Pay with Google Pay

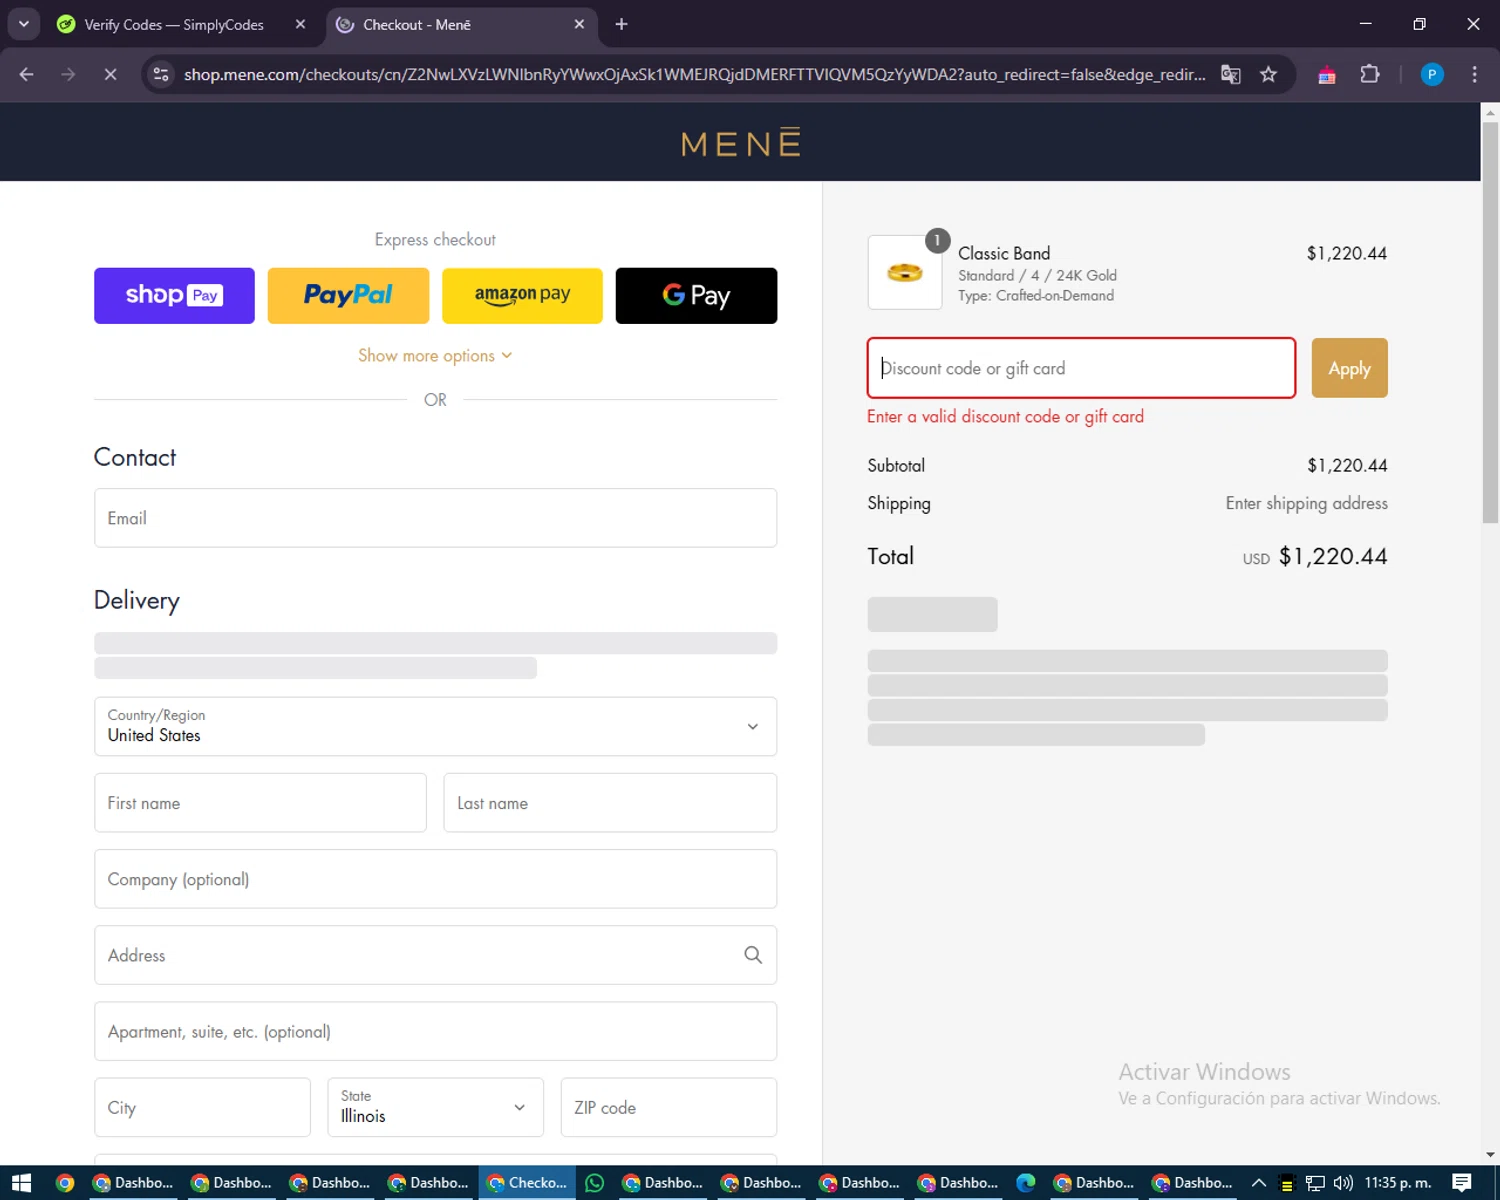[696, 295]
